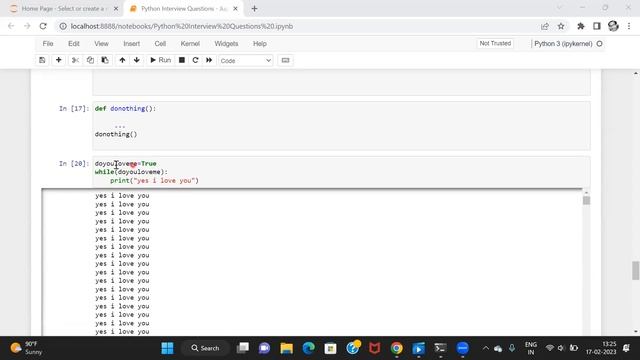The width and height of the screenshot is (640, 360).
Task: Open File Explorer from the taskbar
Action: 287,348
